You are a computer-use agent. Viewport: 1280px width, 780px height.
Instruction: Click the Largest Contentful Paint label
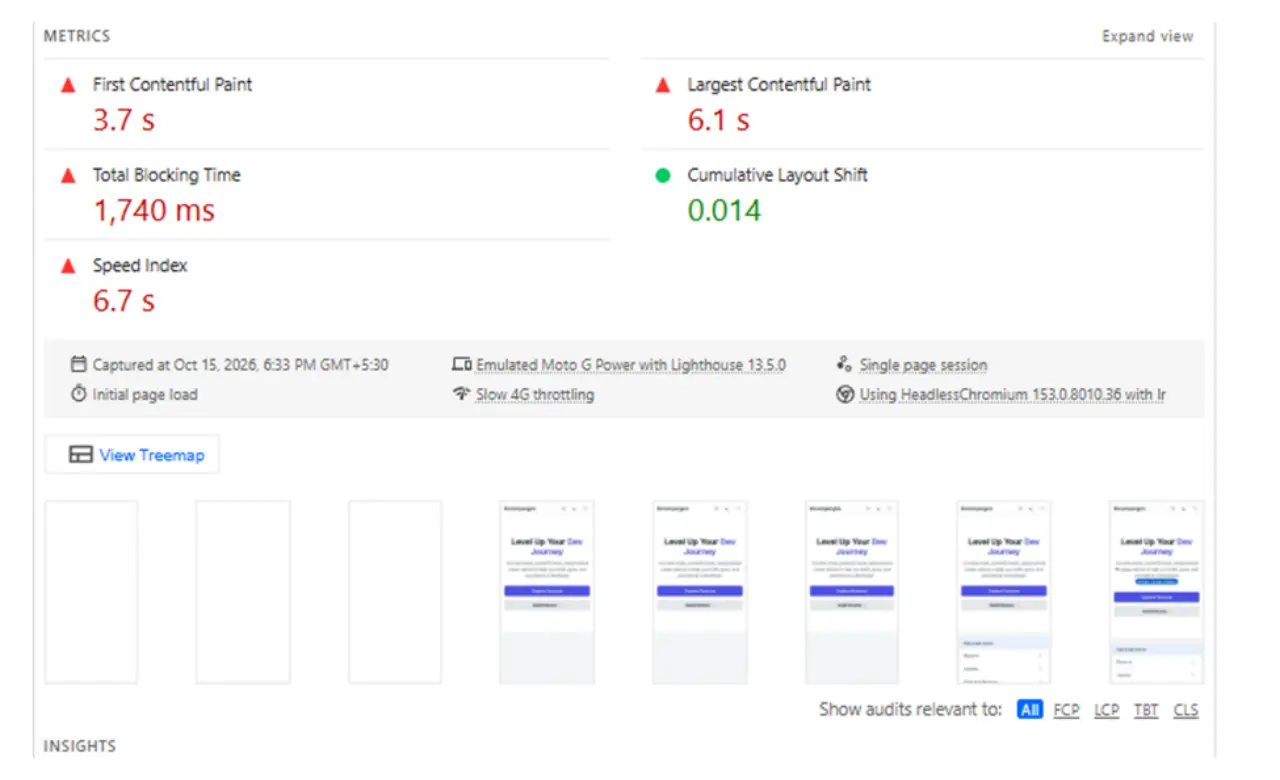[x=779, y=85]
